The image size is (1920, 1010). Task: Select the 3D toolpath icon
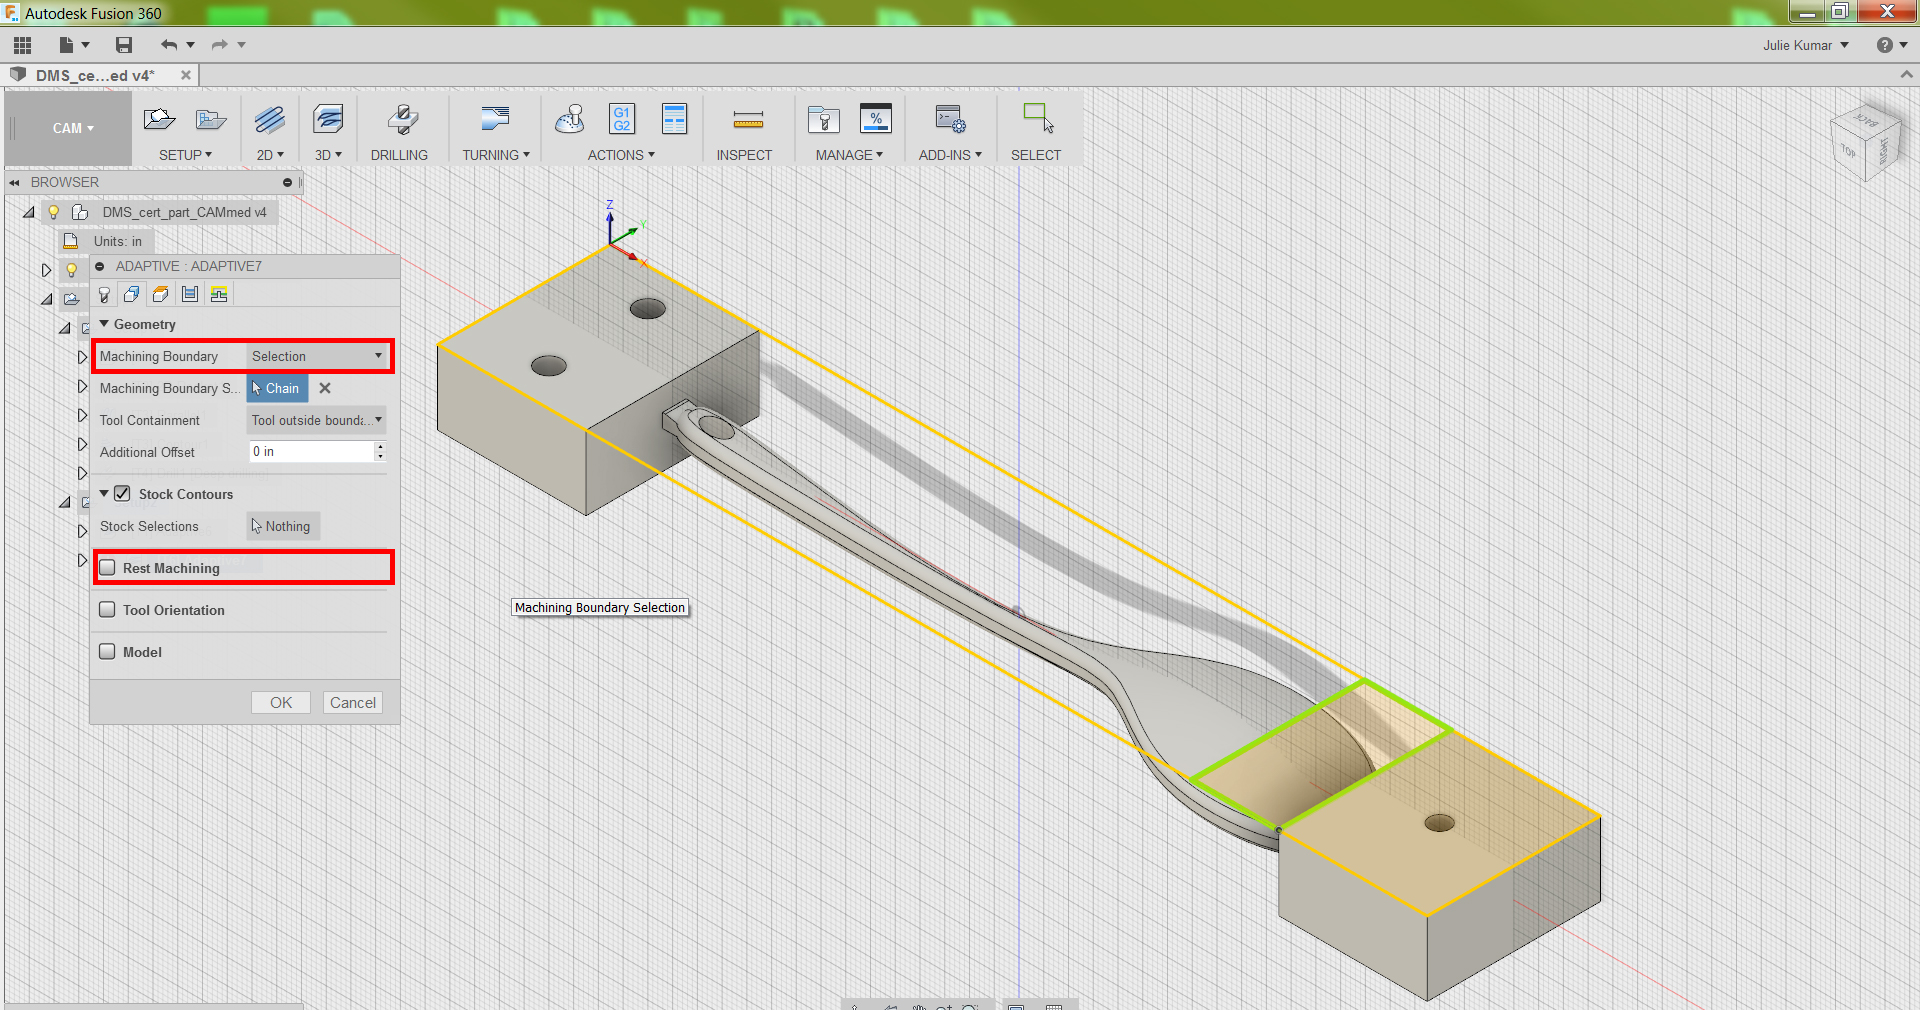[328, 120]
